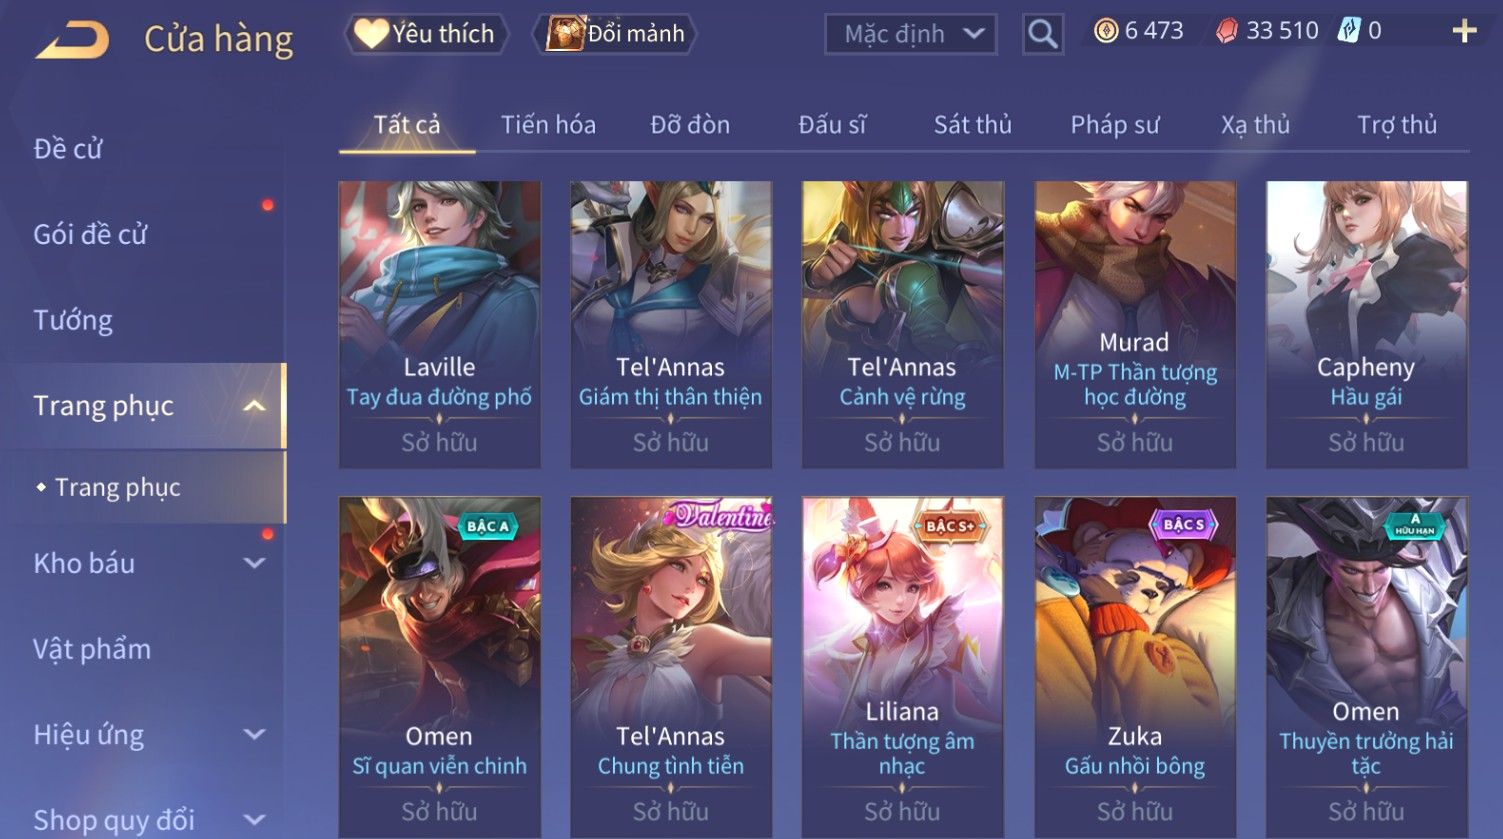Open the Zuka Gấu nhồi bông skin card
The height and width of the screenshot is (839, 1503).
pos(1134,667)
